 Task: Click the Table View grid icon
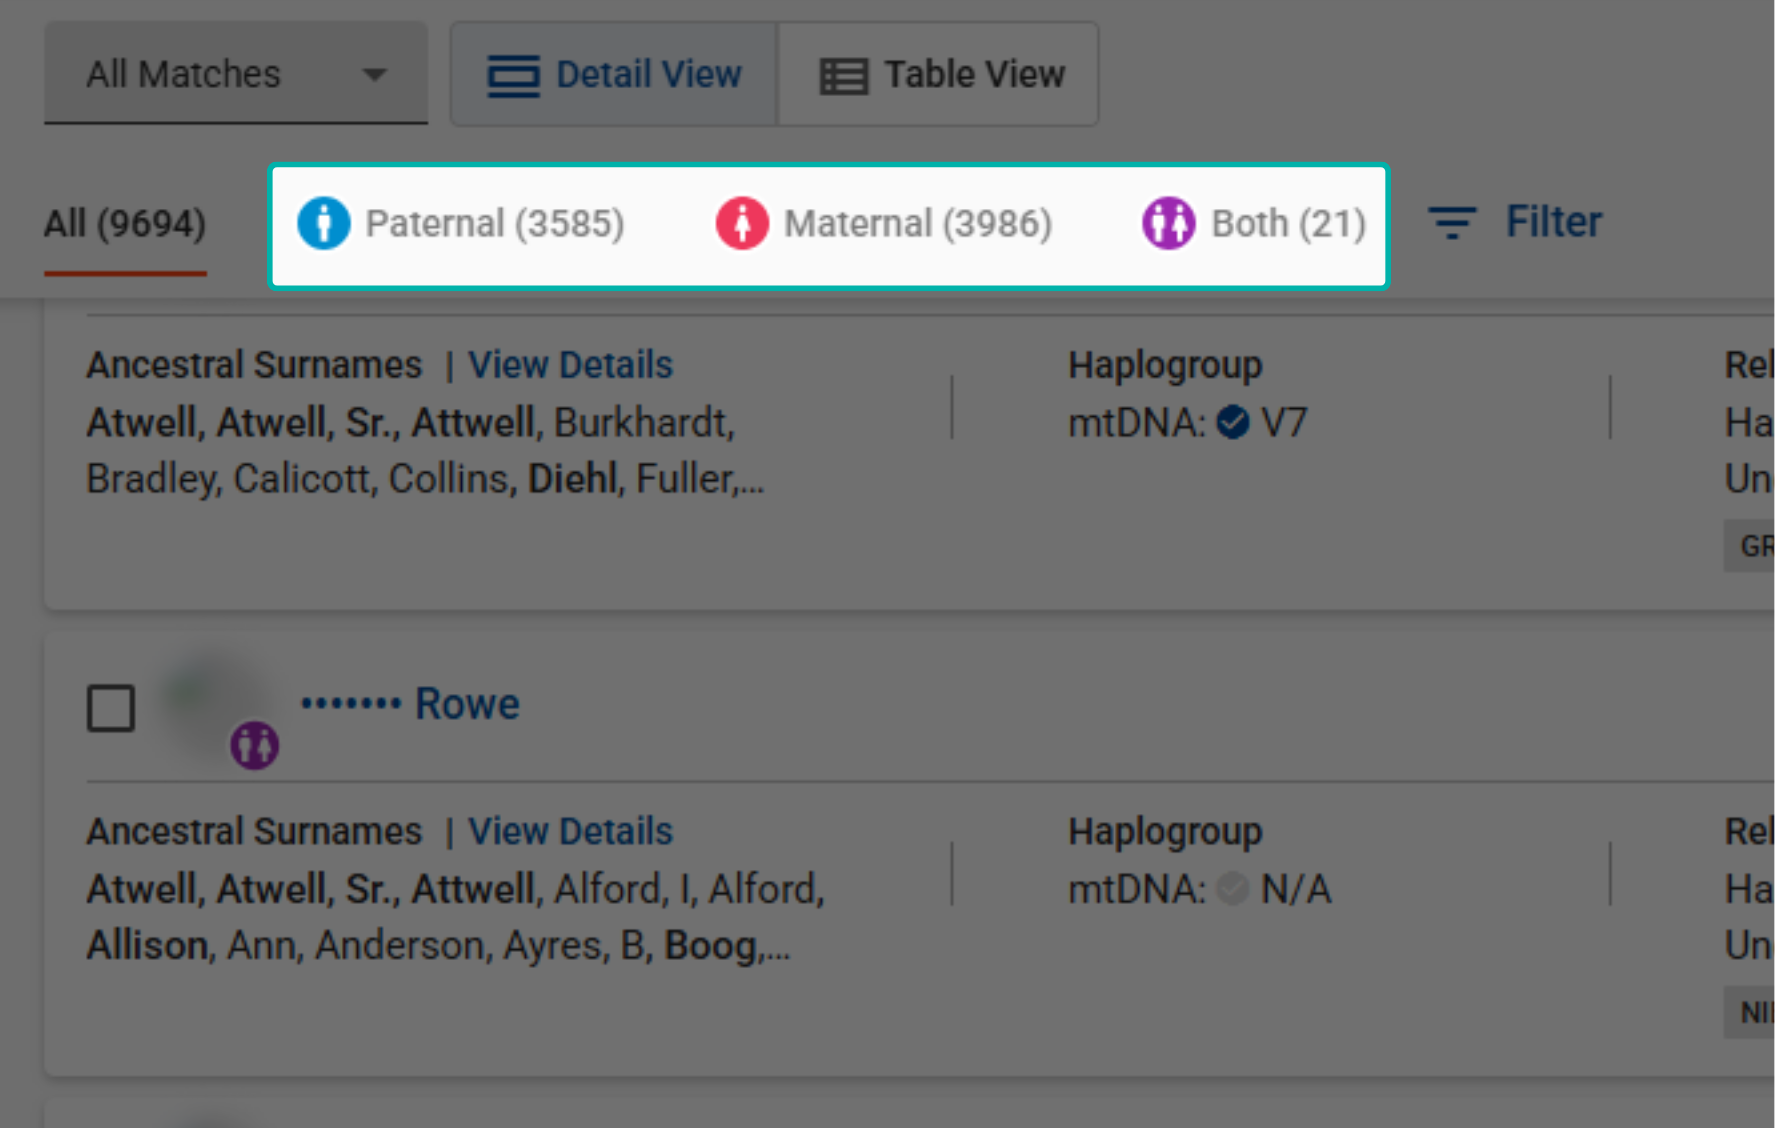pyautogui.click(x=843, y=76)
